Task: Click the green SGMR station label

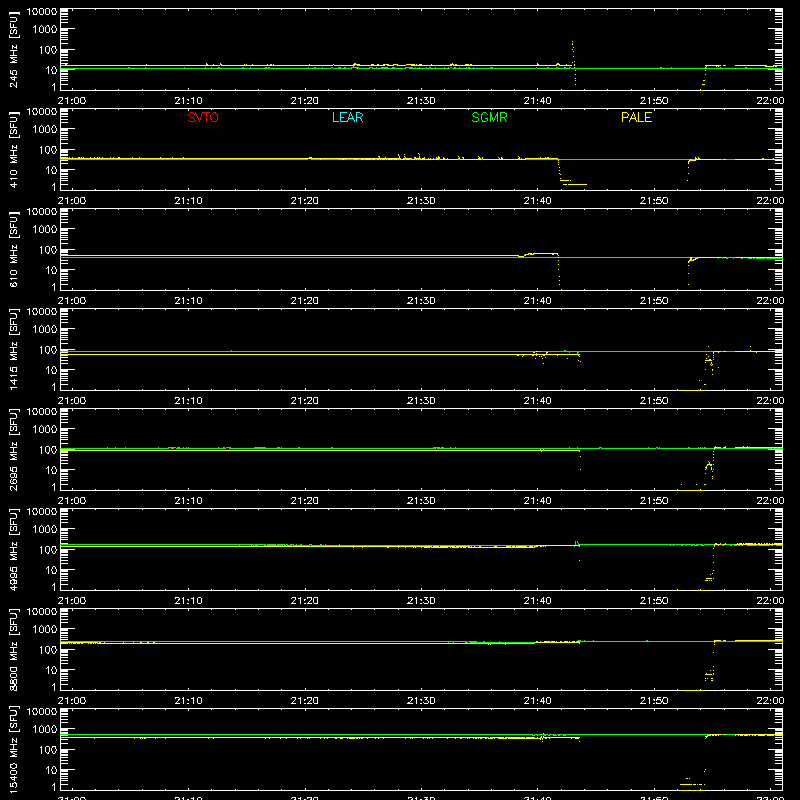Action: tap(489, 117)
